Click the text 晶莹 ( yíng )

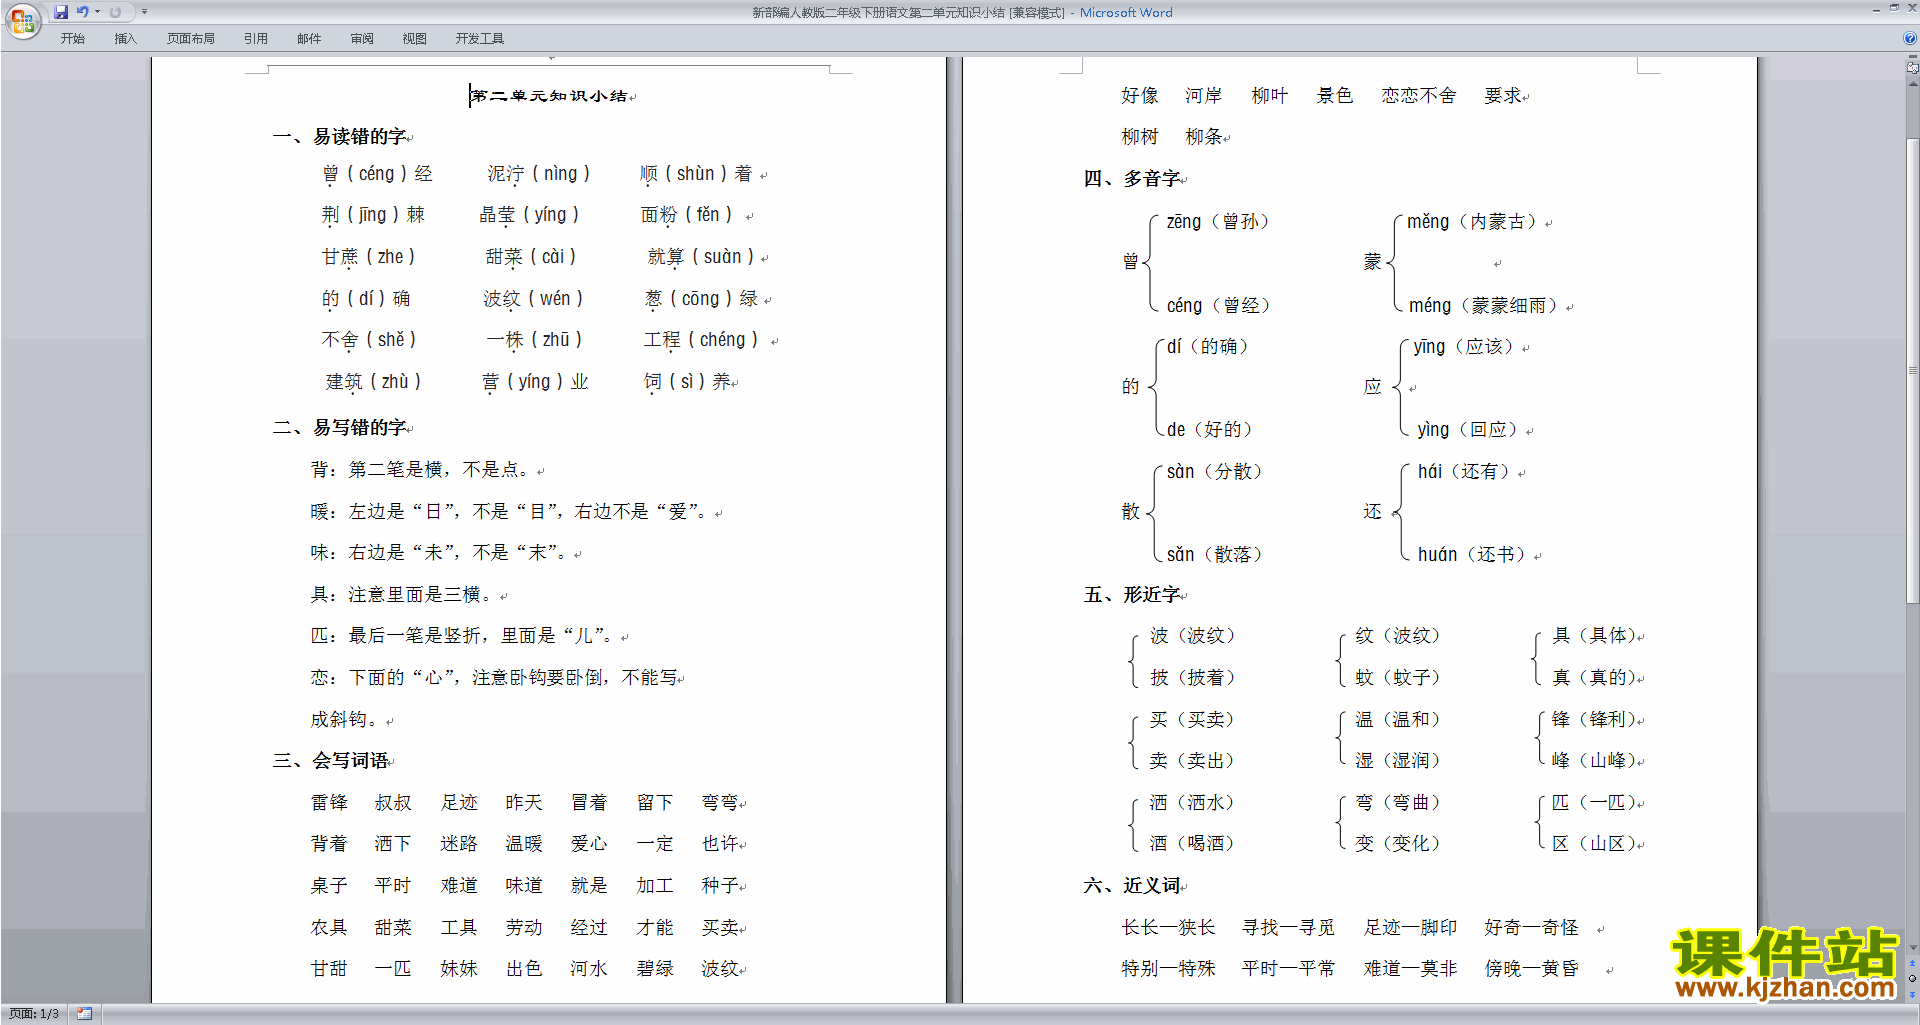point(529,215)
